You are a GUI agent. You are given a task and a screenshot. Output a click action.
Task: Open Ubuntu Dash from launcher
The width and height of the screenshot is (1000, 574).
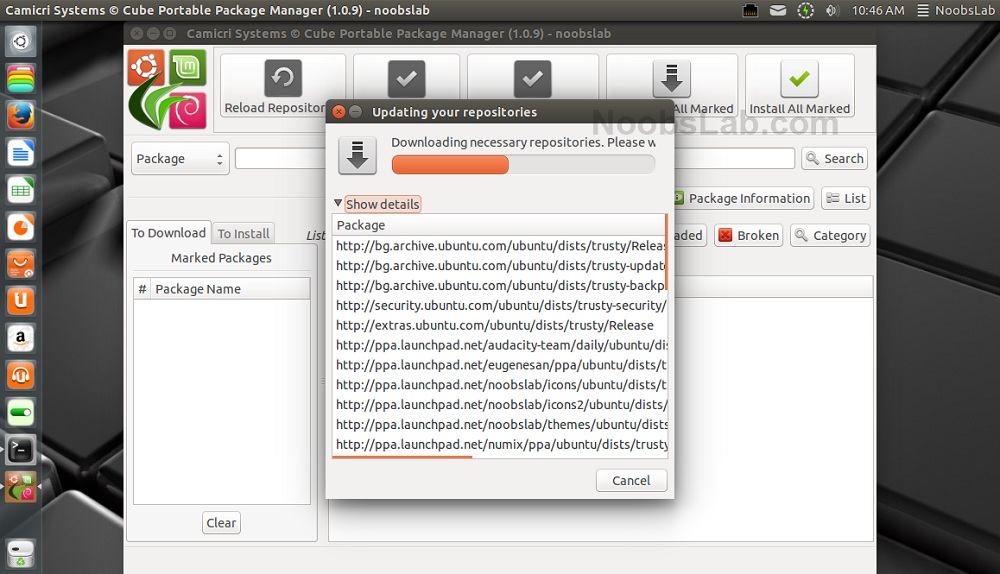(x=20, y=41)
